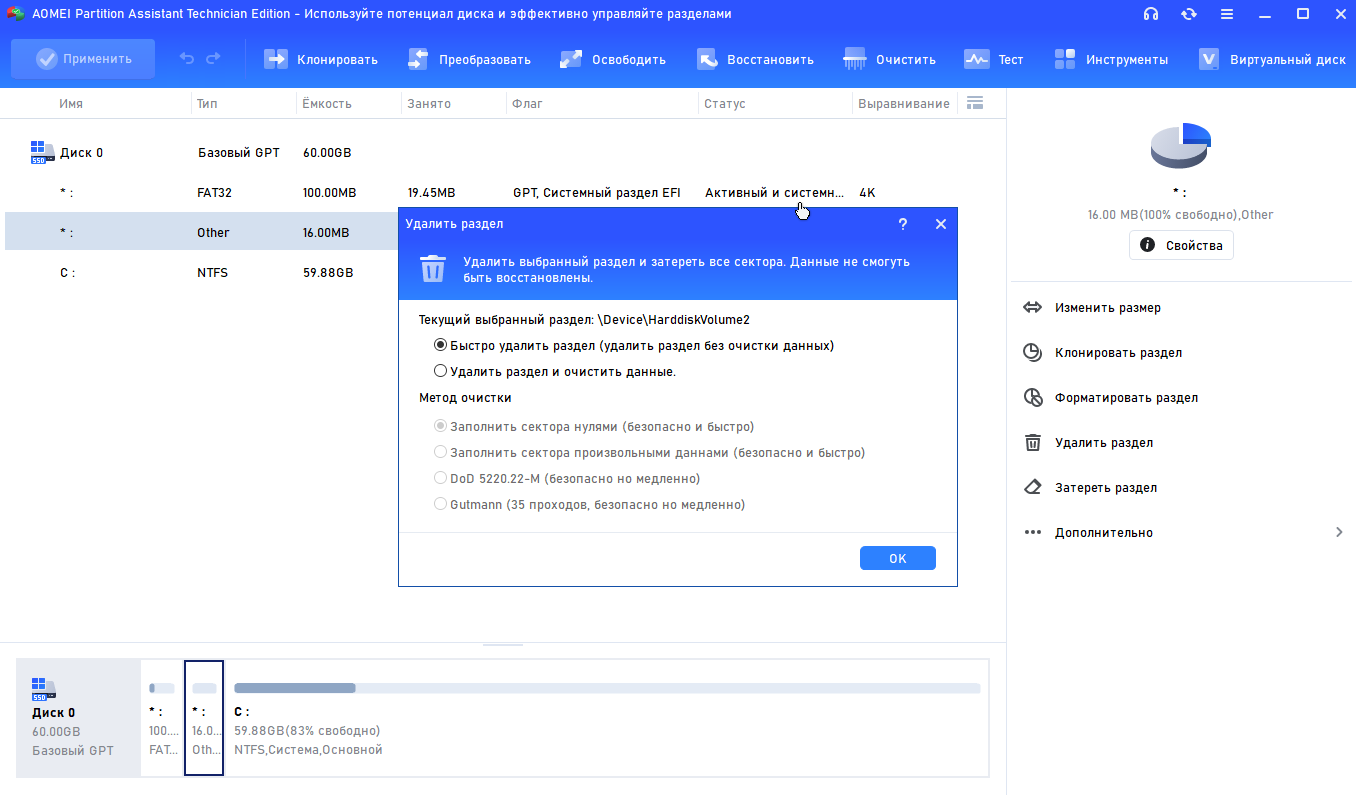Expand the Дополнительно submenu arrow

point(1339,532)
